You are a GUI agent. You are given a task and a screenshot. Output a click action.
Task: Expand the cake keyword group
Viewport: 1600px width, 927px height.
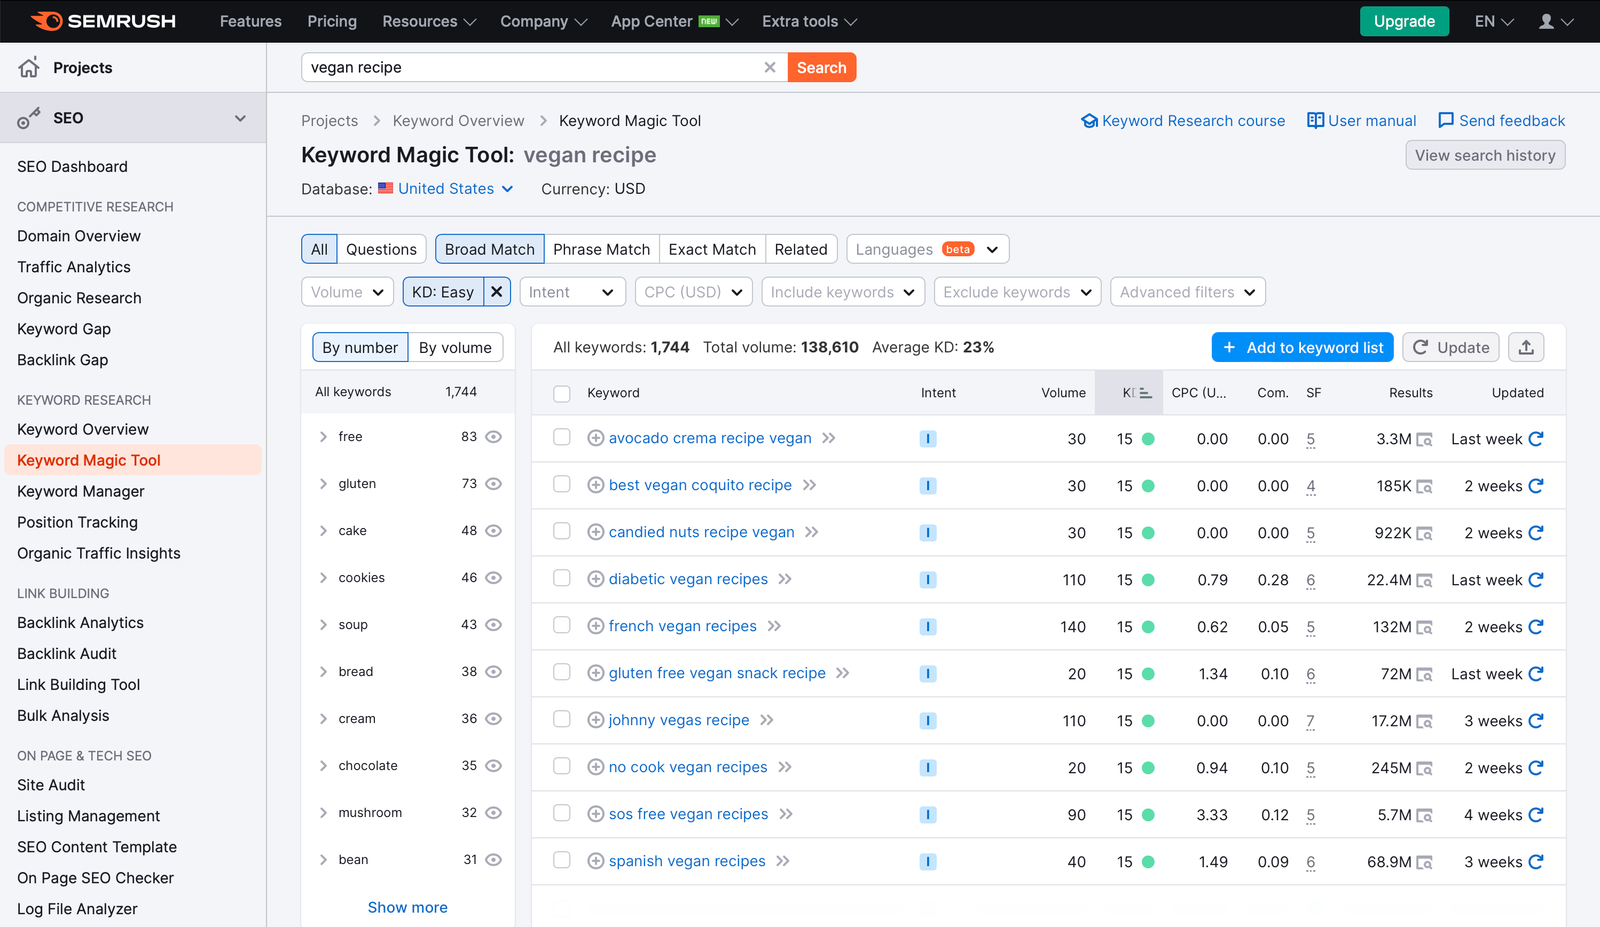323,531
